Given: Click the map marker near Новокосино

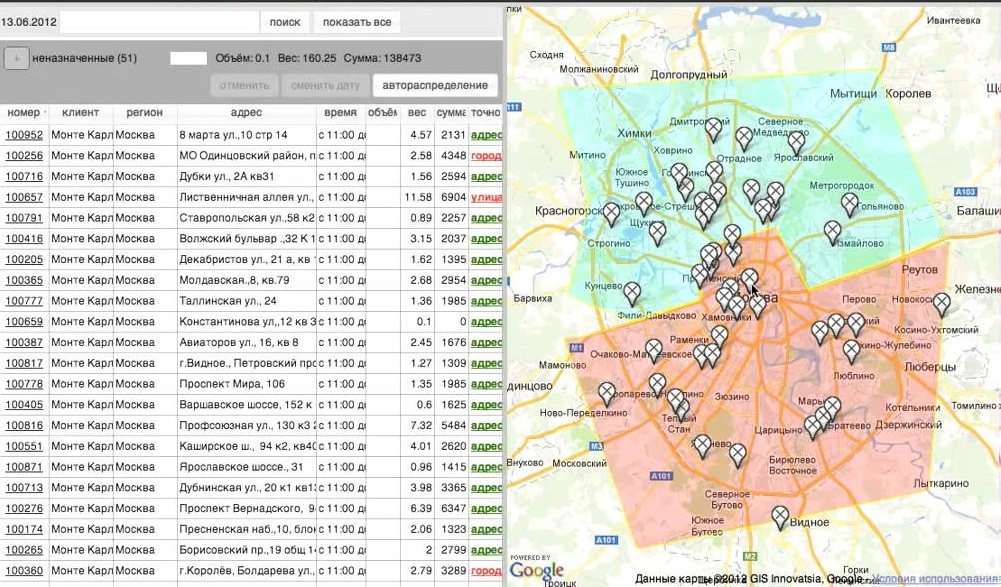Looking at the screenshot, I should point(941,304).
